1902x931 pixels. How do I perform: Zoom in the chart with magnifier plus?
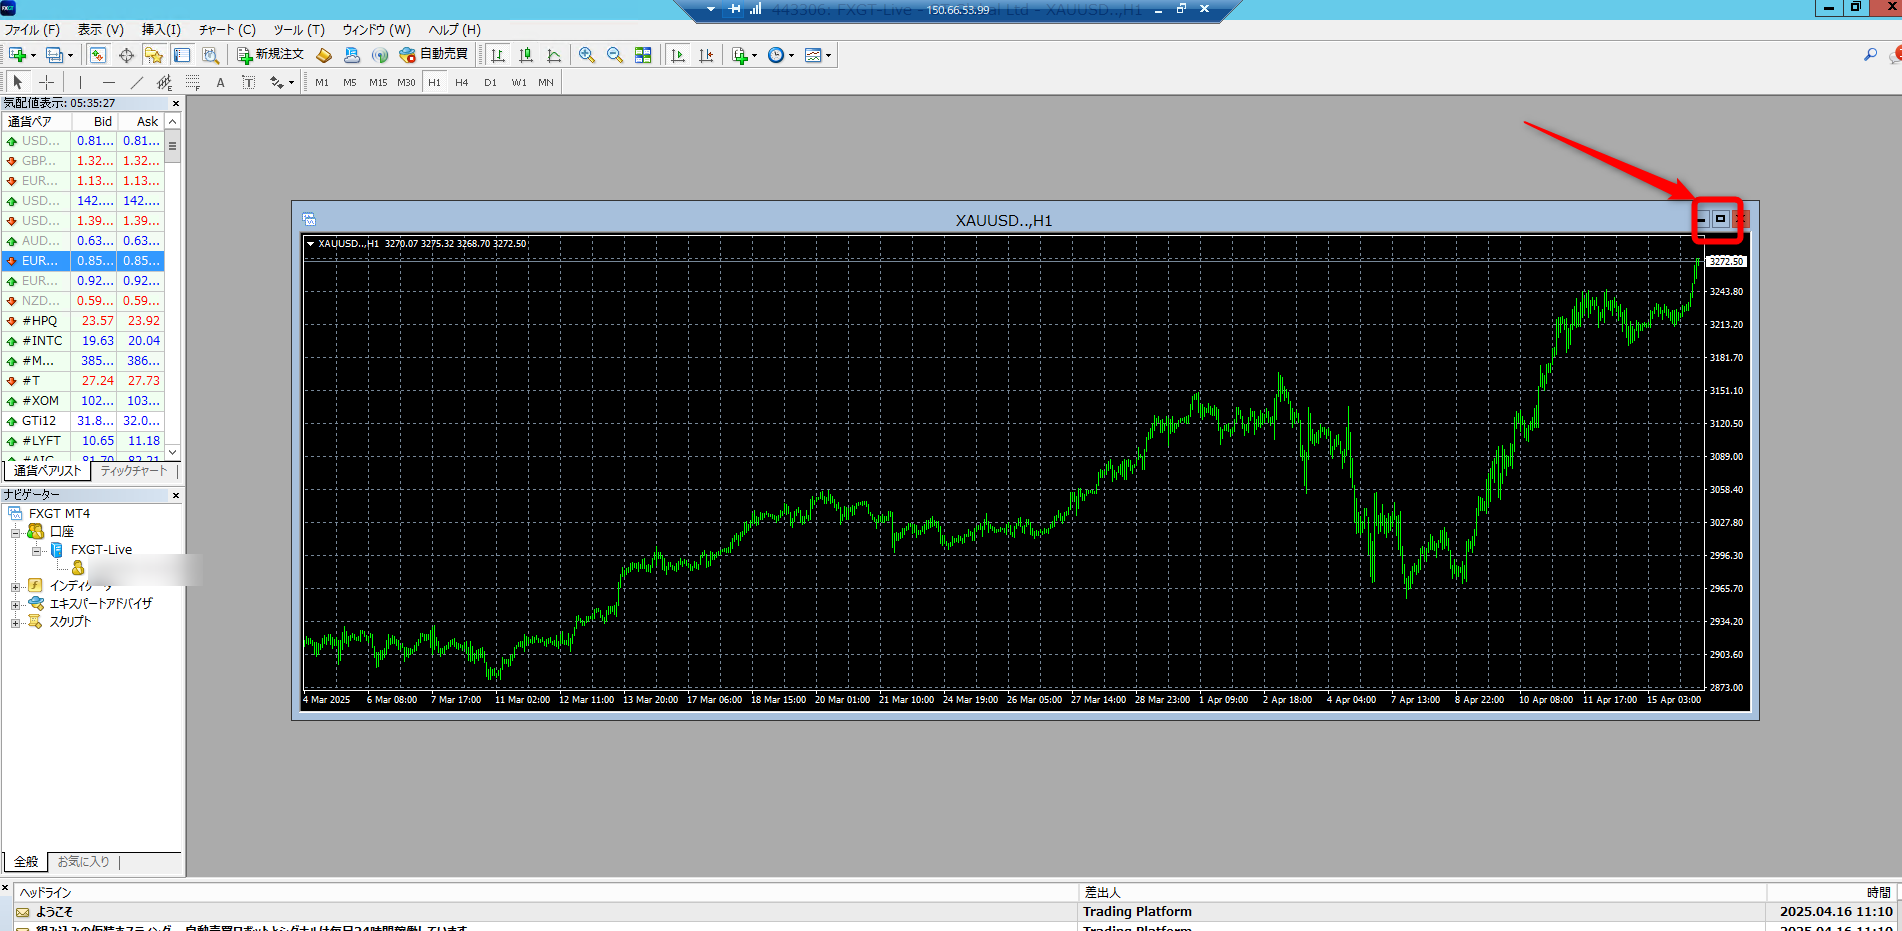pos(587,55)
